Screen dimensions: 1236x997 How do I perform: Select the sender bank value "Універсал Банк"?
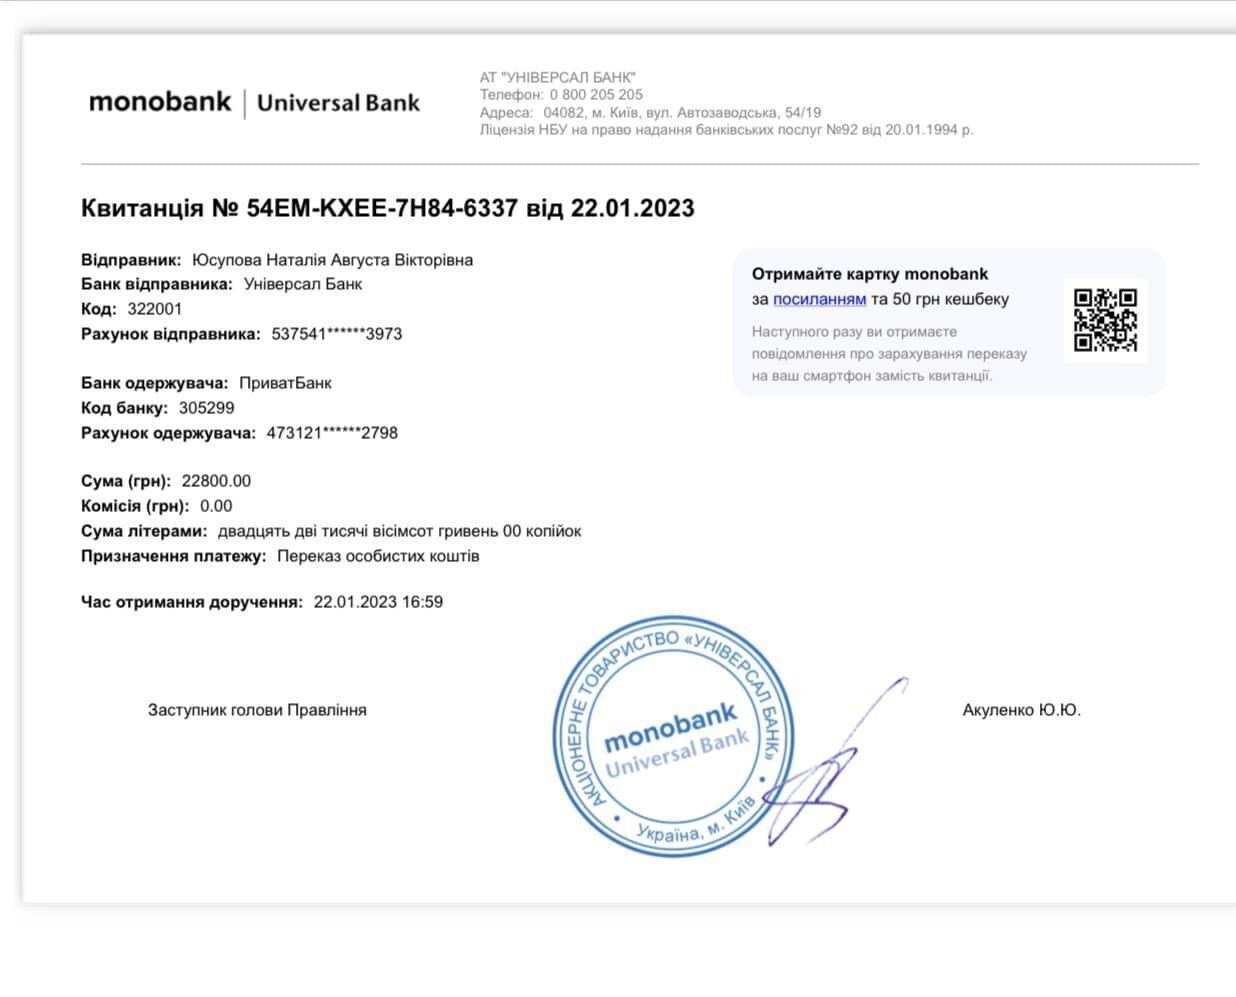coord(303,284)
